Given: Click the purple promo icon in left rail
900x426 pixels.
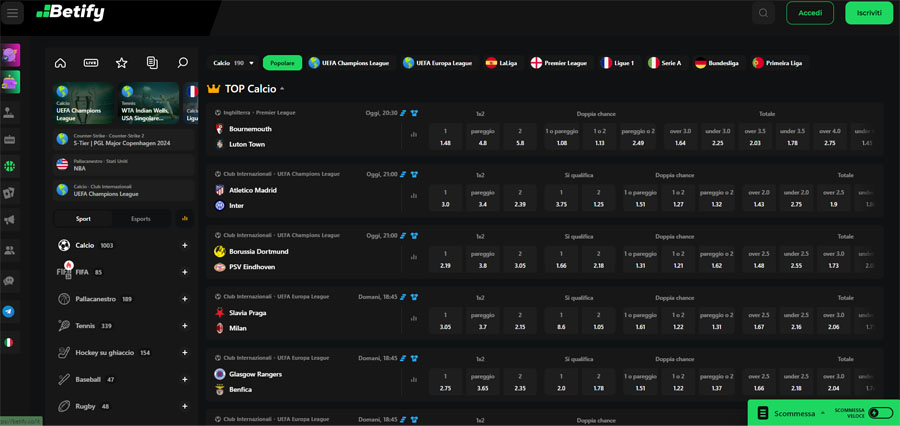Looking at the screenshot, I should click(10, 55).
